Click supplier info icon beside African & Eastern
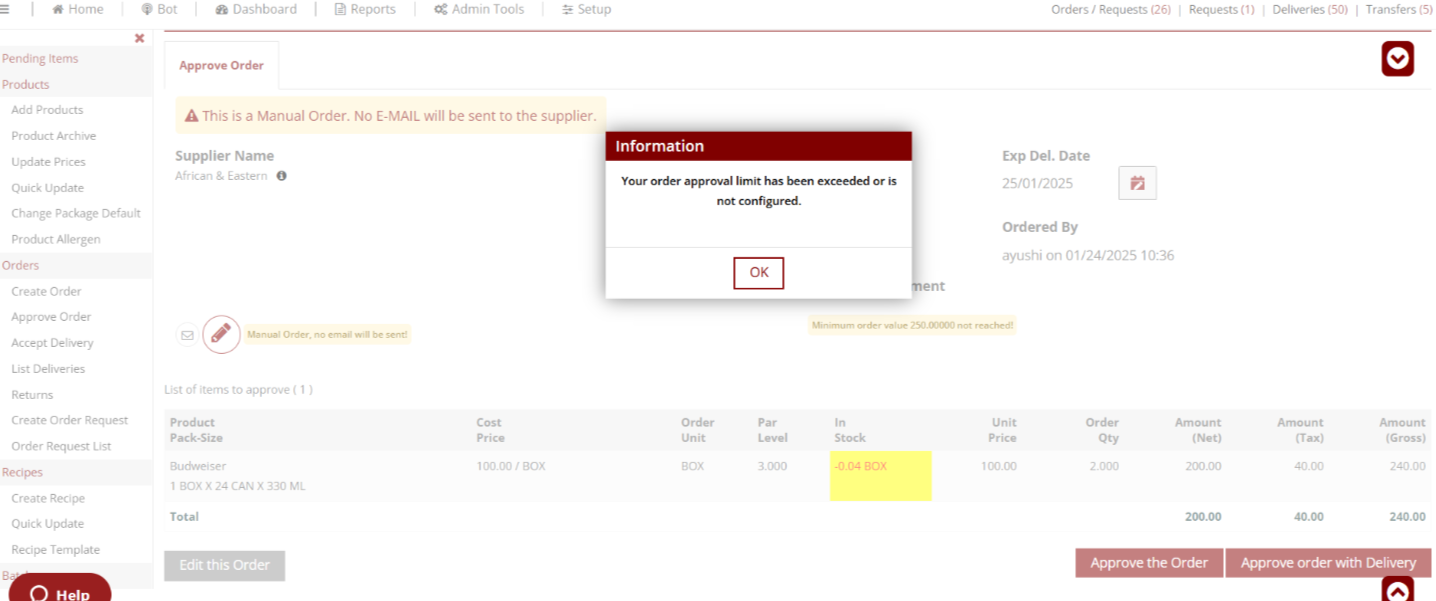This screenshot has height=601, width=1436. click(282, 176)
